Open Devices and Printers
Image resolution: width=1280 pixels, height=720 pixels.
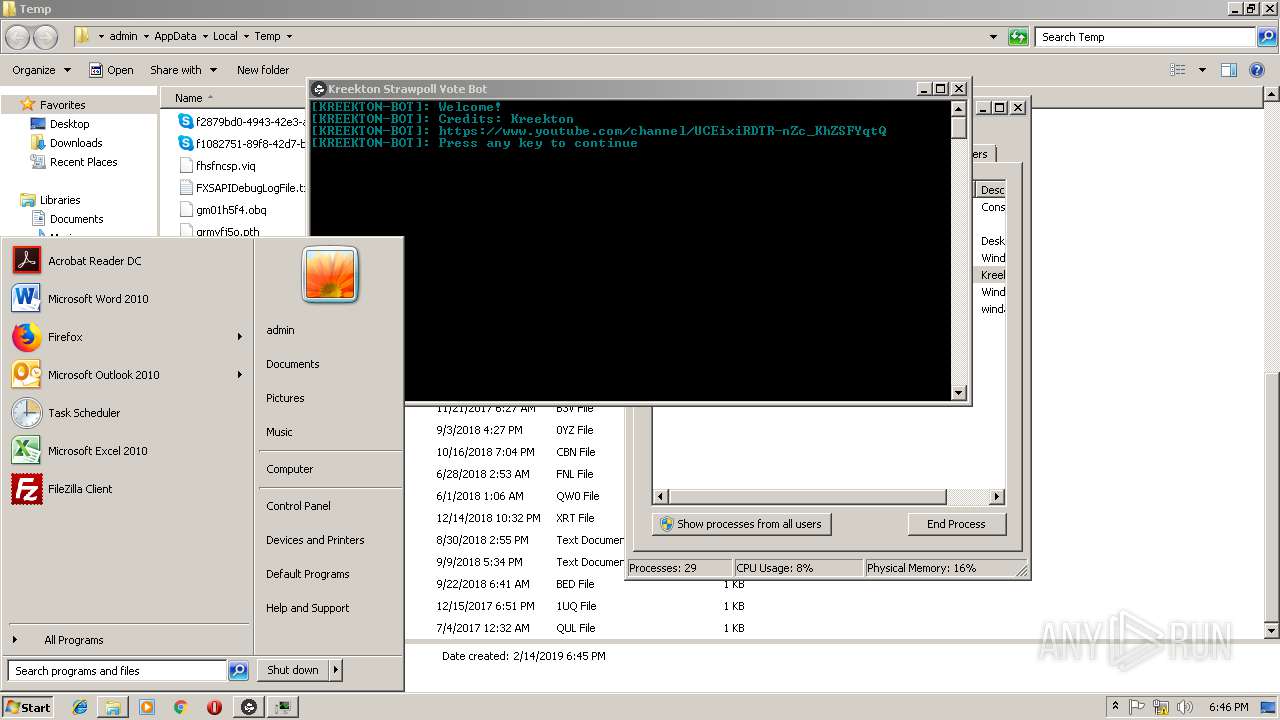(315, 540)
